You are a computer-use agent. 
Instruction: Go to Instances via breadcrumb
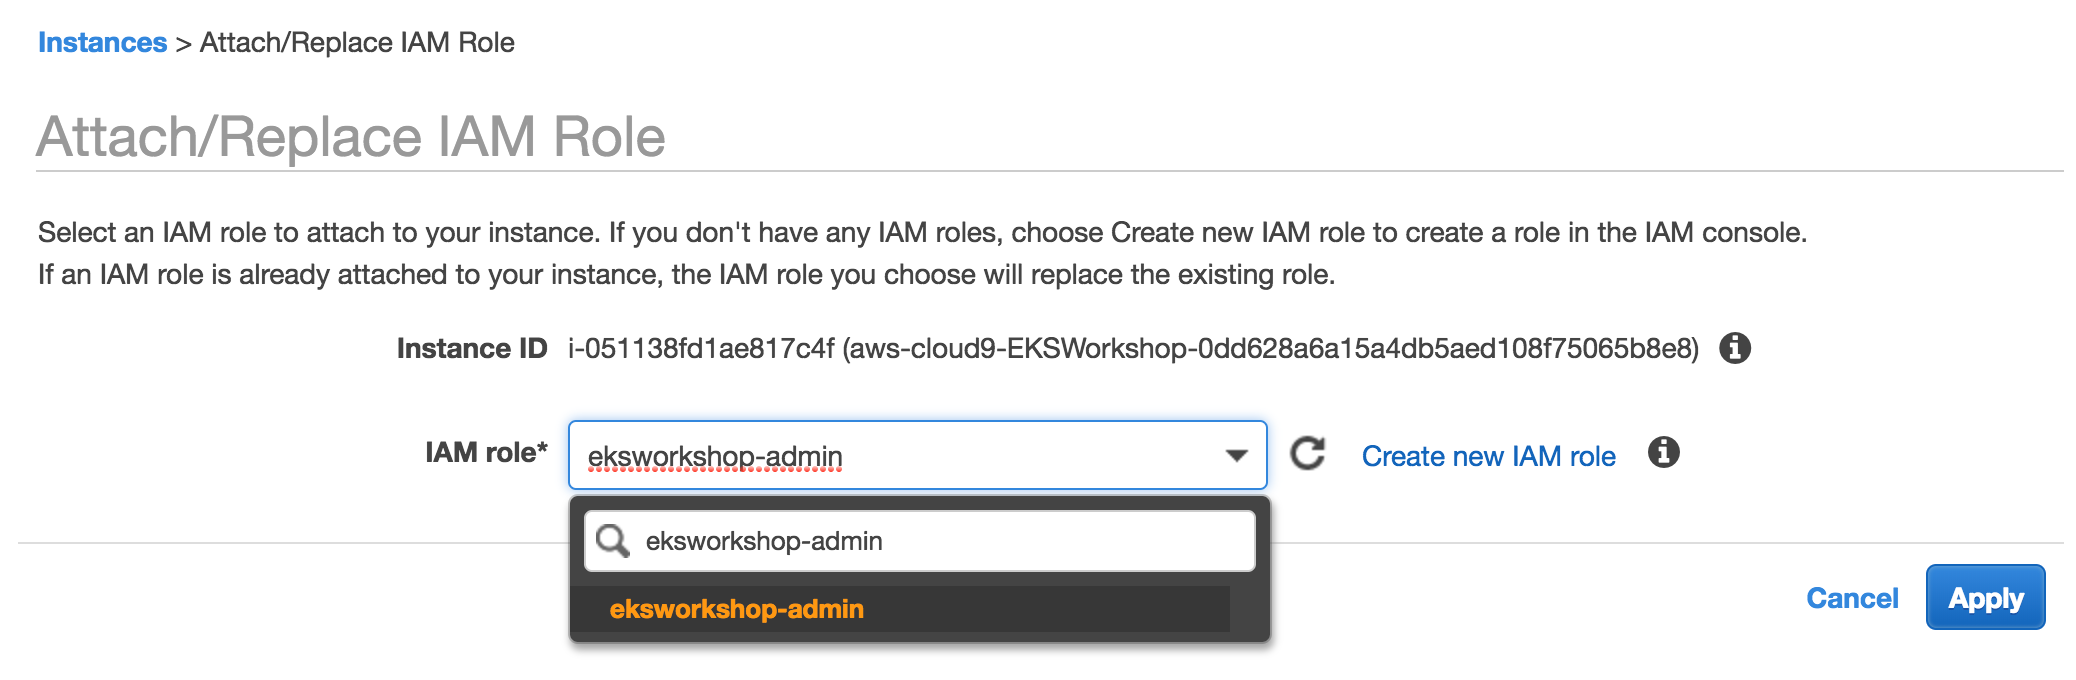tap(102, 43)
